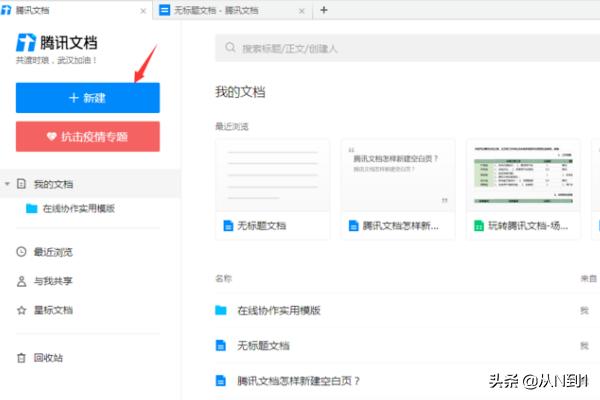The image size is (600, 400).
Task: Click folder icon beside sidebar 在线协作实用模版
Action: 31,209
